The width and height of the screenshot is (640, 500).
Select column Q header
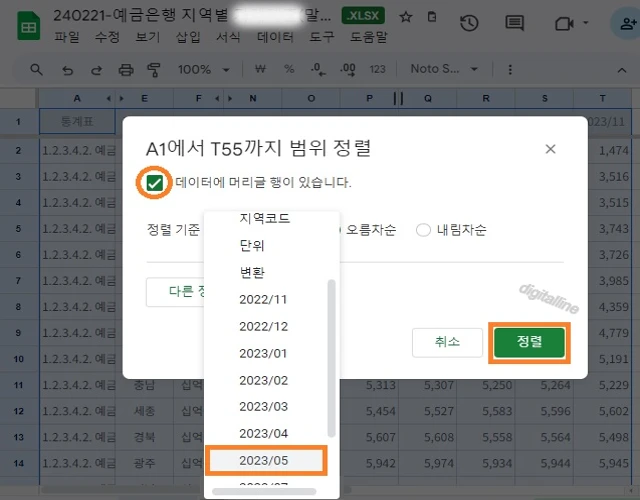pyautogui.click(x=427, y=98)
